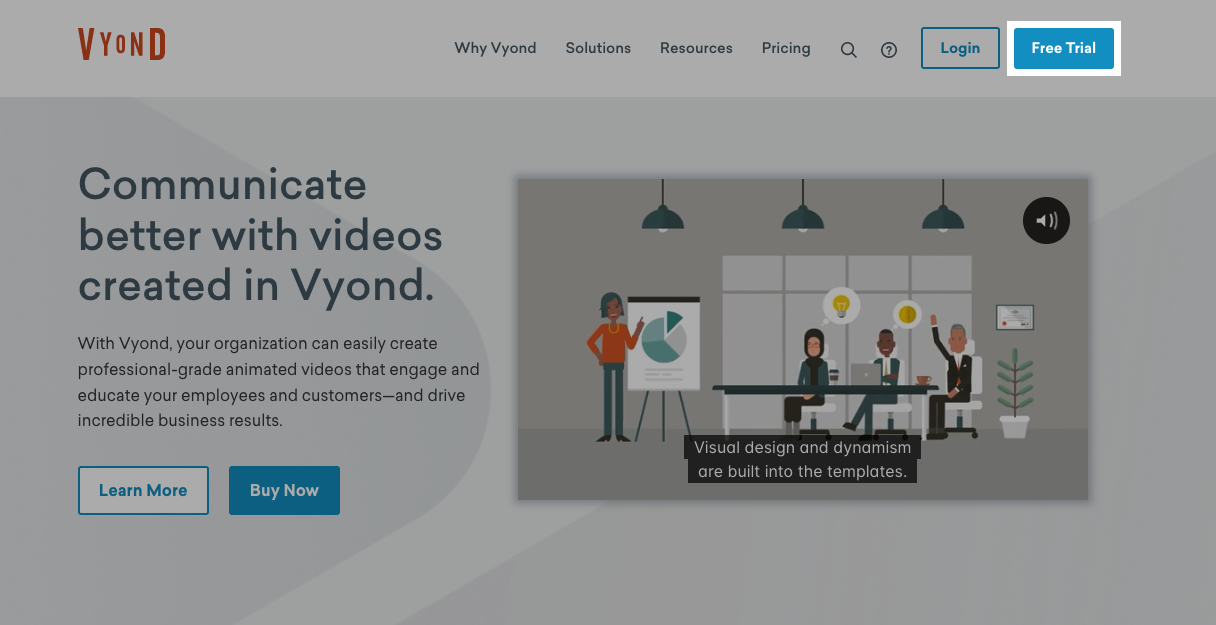Click the 'Visual design and dynamism' caption
1216x625 pixels.
tap(803, 460)
